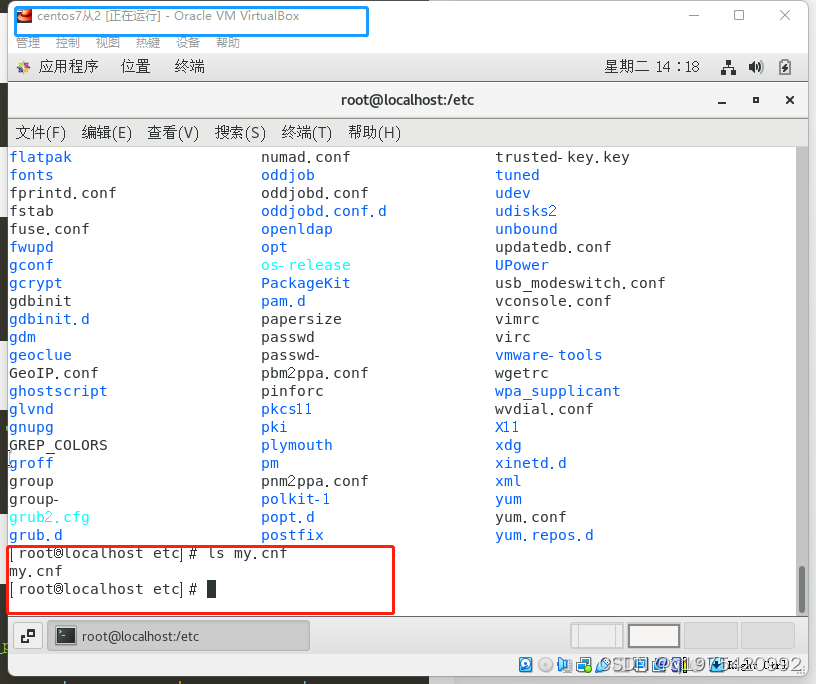Image resolution: width=816 pixels, height=684 pixels.
Task: Open the 搜索(S) terminal menu
Action: [x=240, y=133]
